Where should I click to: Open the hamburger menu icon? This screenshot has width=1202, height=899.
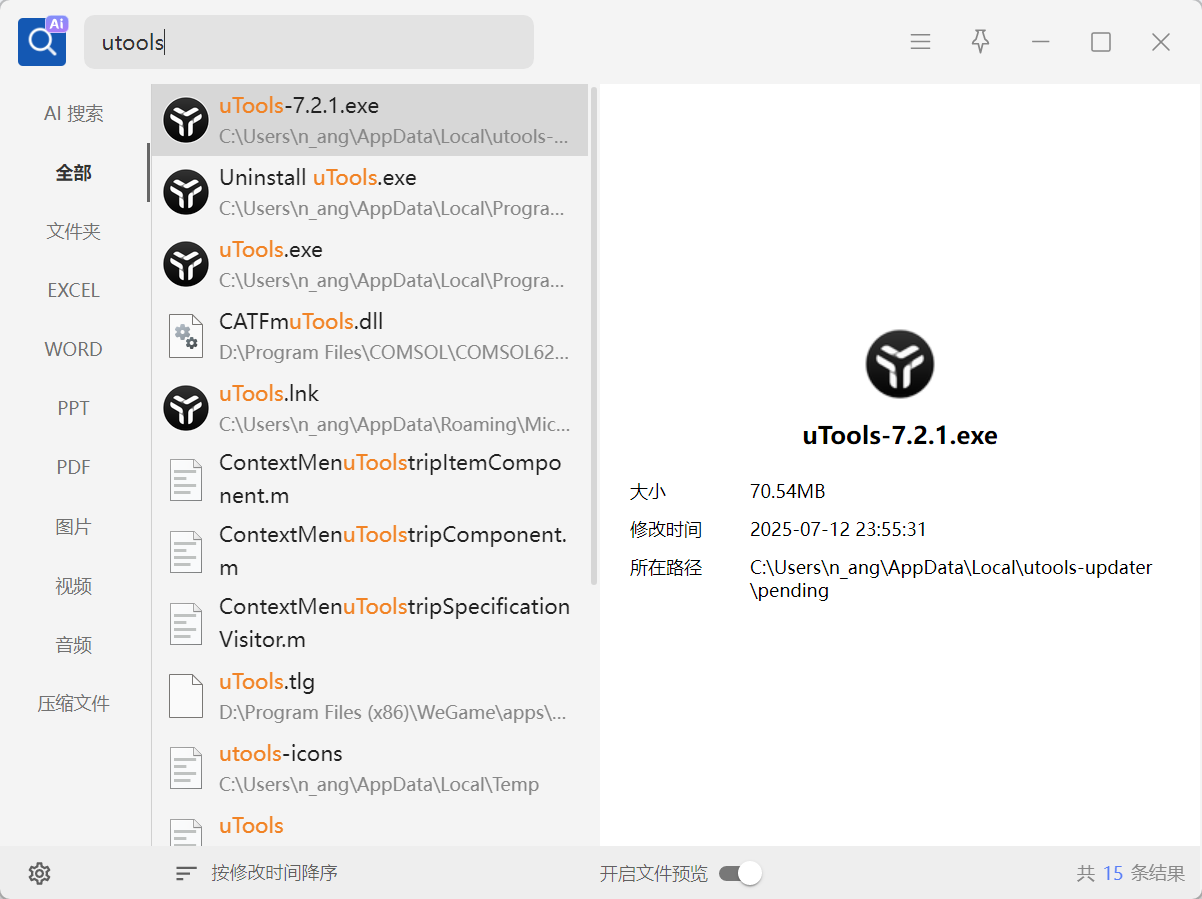920,42
